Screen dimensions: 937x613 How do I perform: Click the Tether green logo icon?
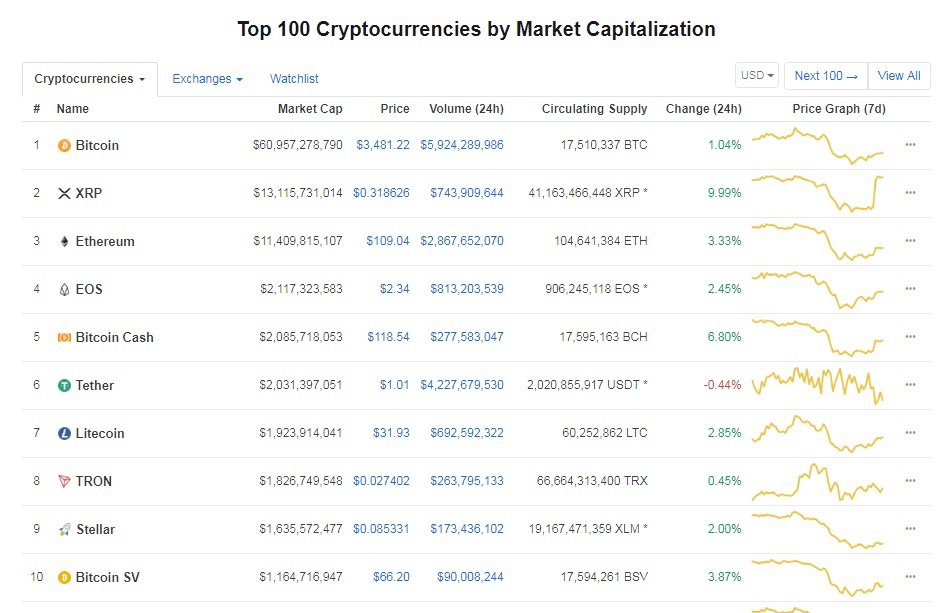64,385
